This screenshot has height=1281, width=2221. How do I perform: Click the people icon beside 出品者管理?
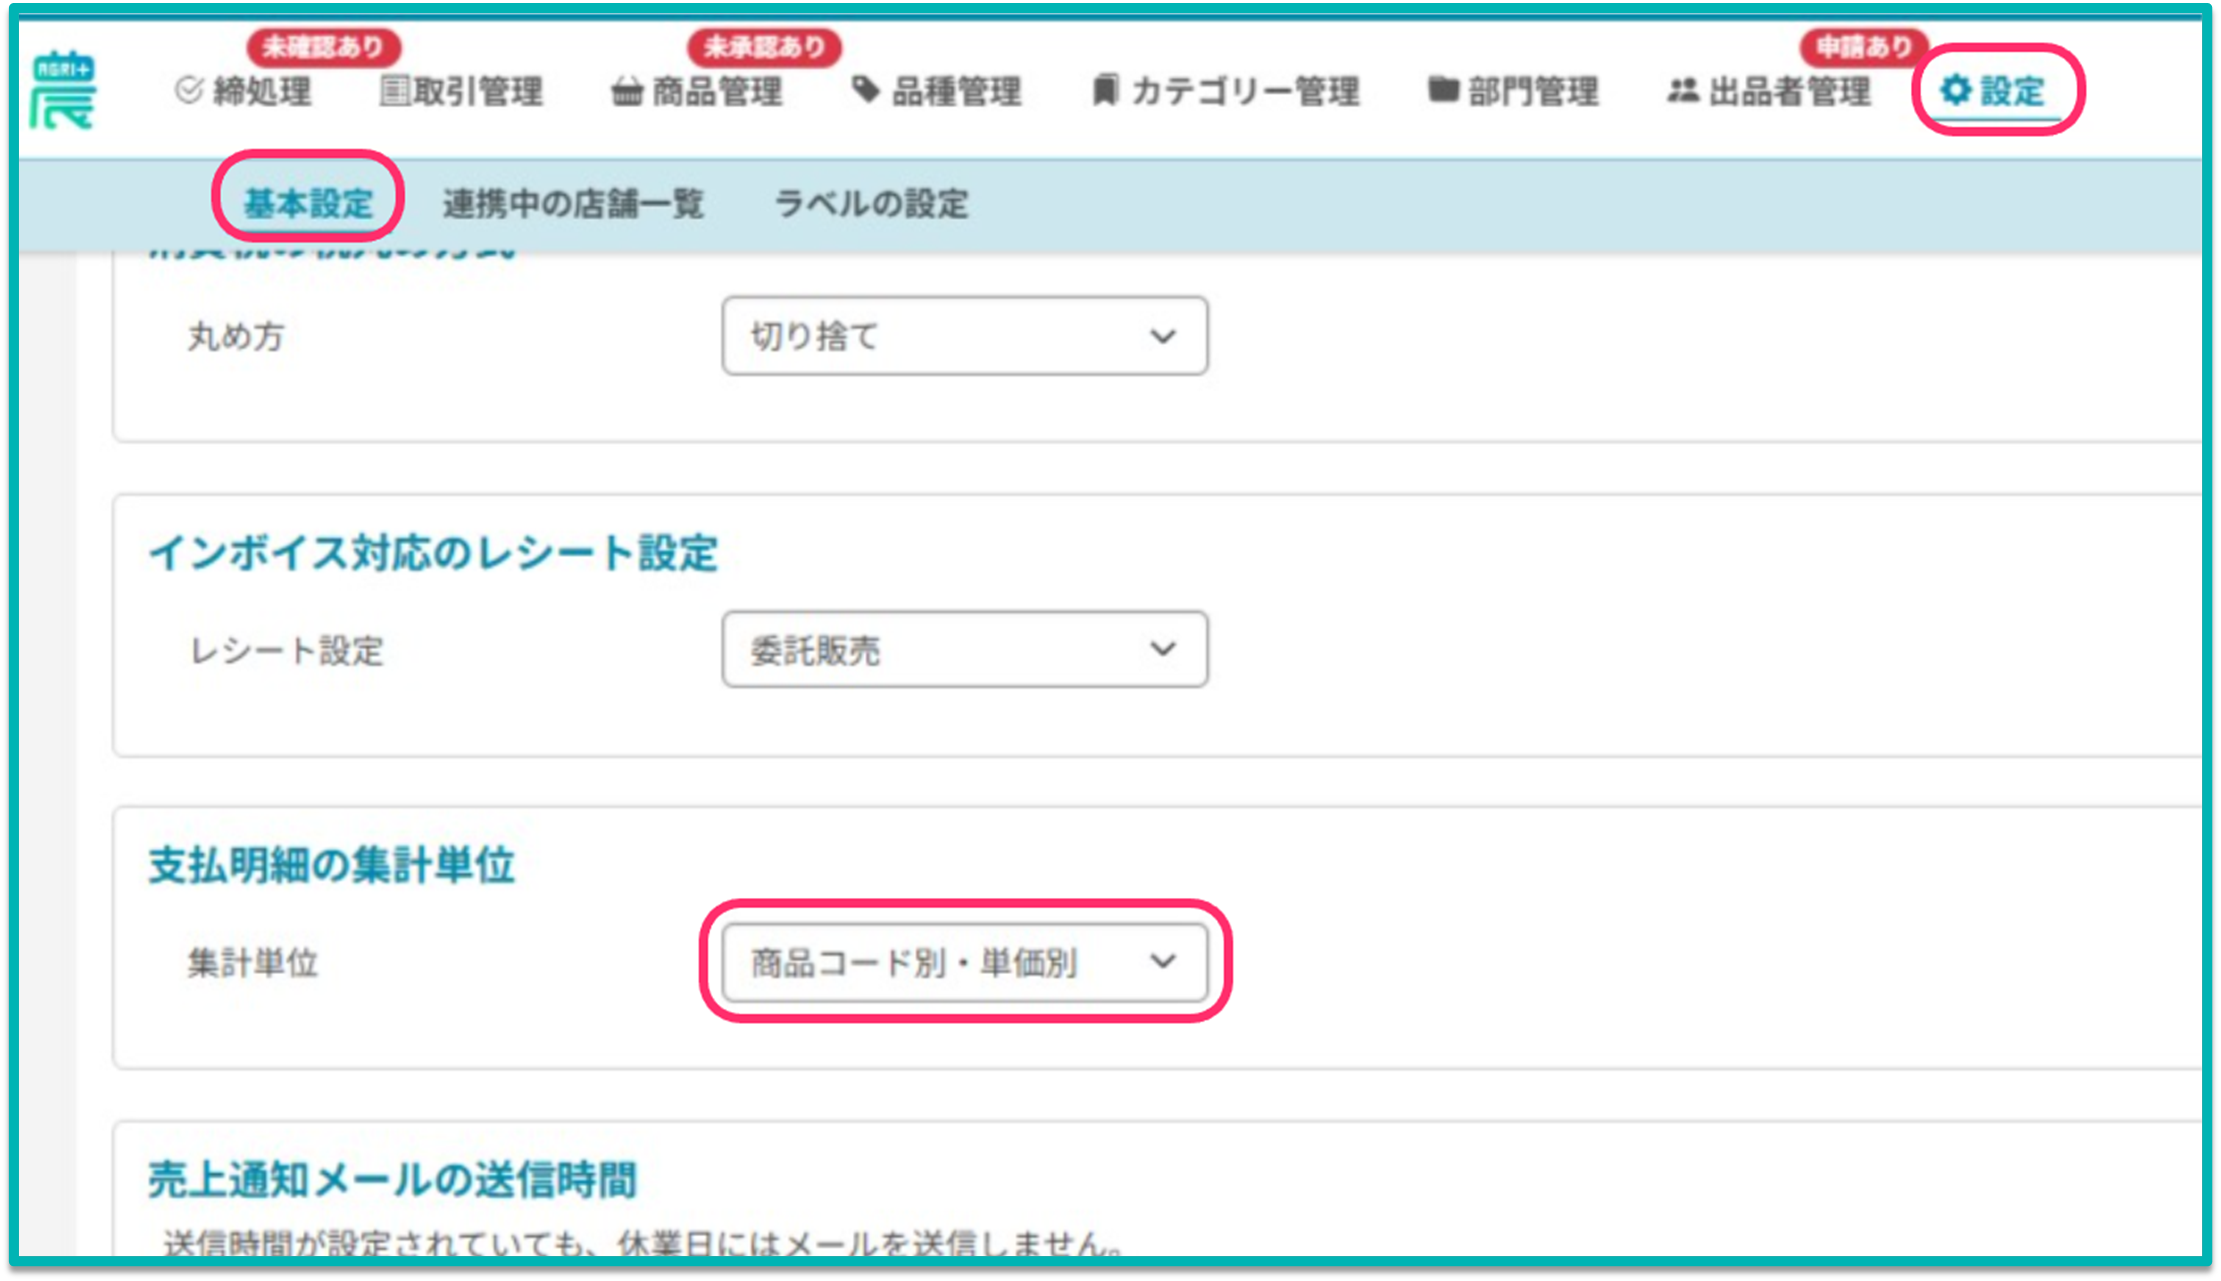(x=1683, y=91)
